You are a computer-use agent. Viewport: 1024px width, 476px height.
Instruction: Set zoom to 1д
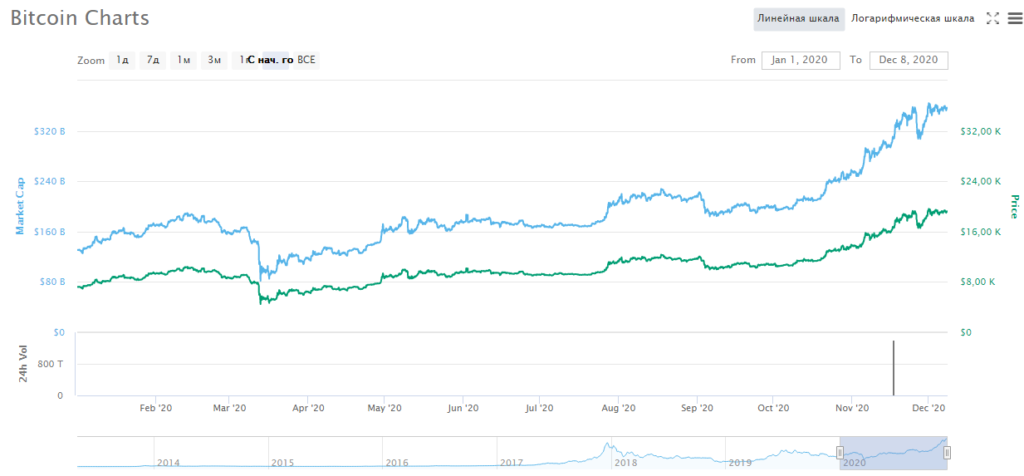click(122, 60)
